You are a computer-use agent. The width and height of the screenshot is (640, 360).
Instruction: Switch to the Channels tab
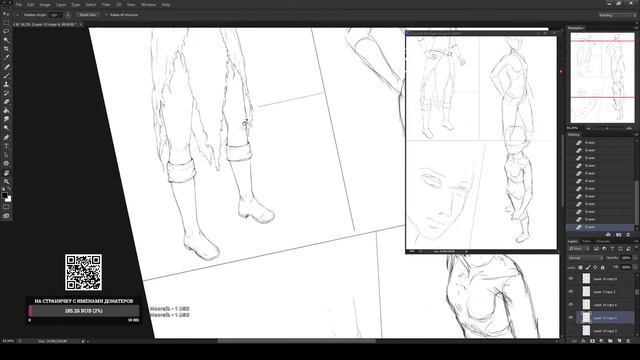(x=603, y=241)
